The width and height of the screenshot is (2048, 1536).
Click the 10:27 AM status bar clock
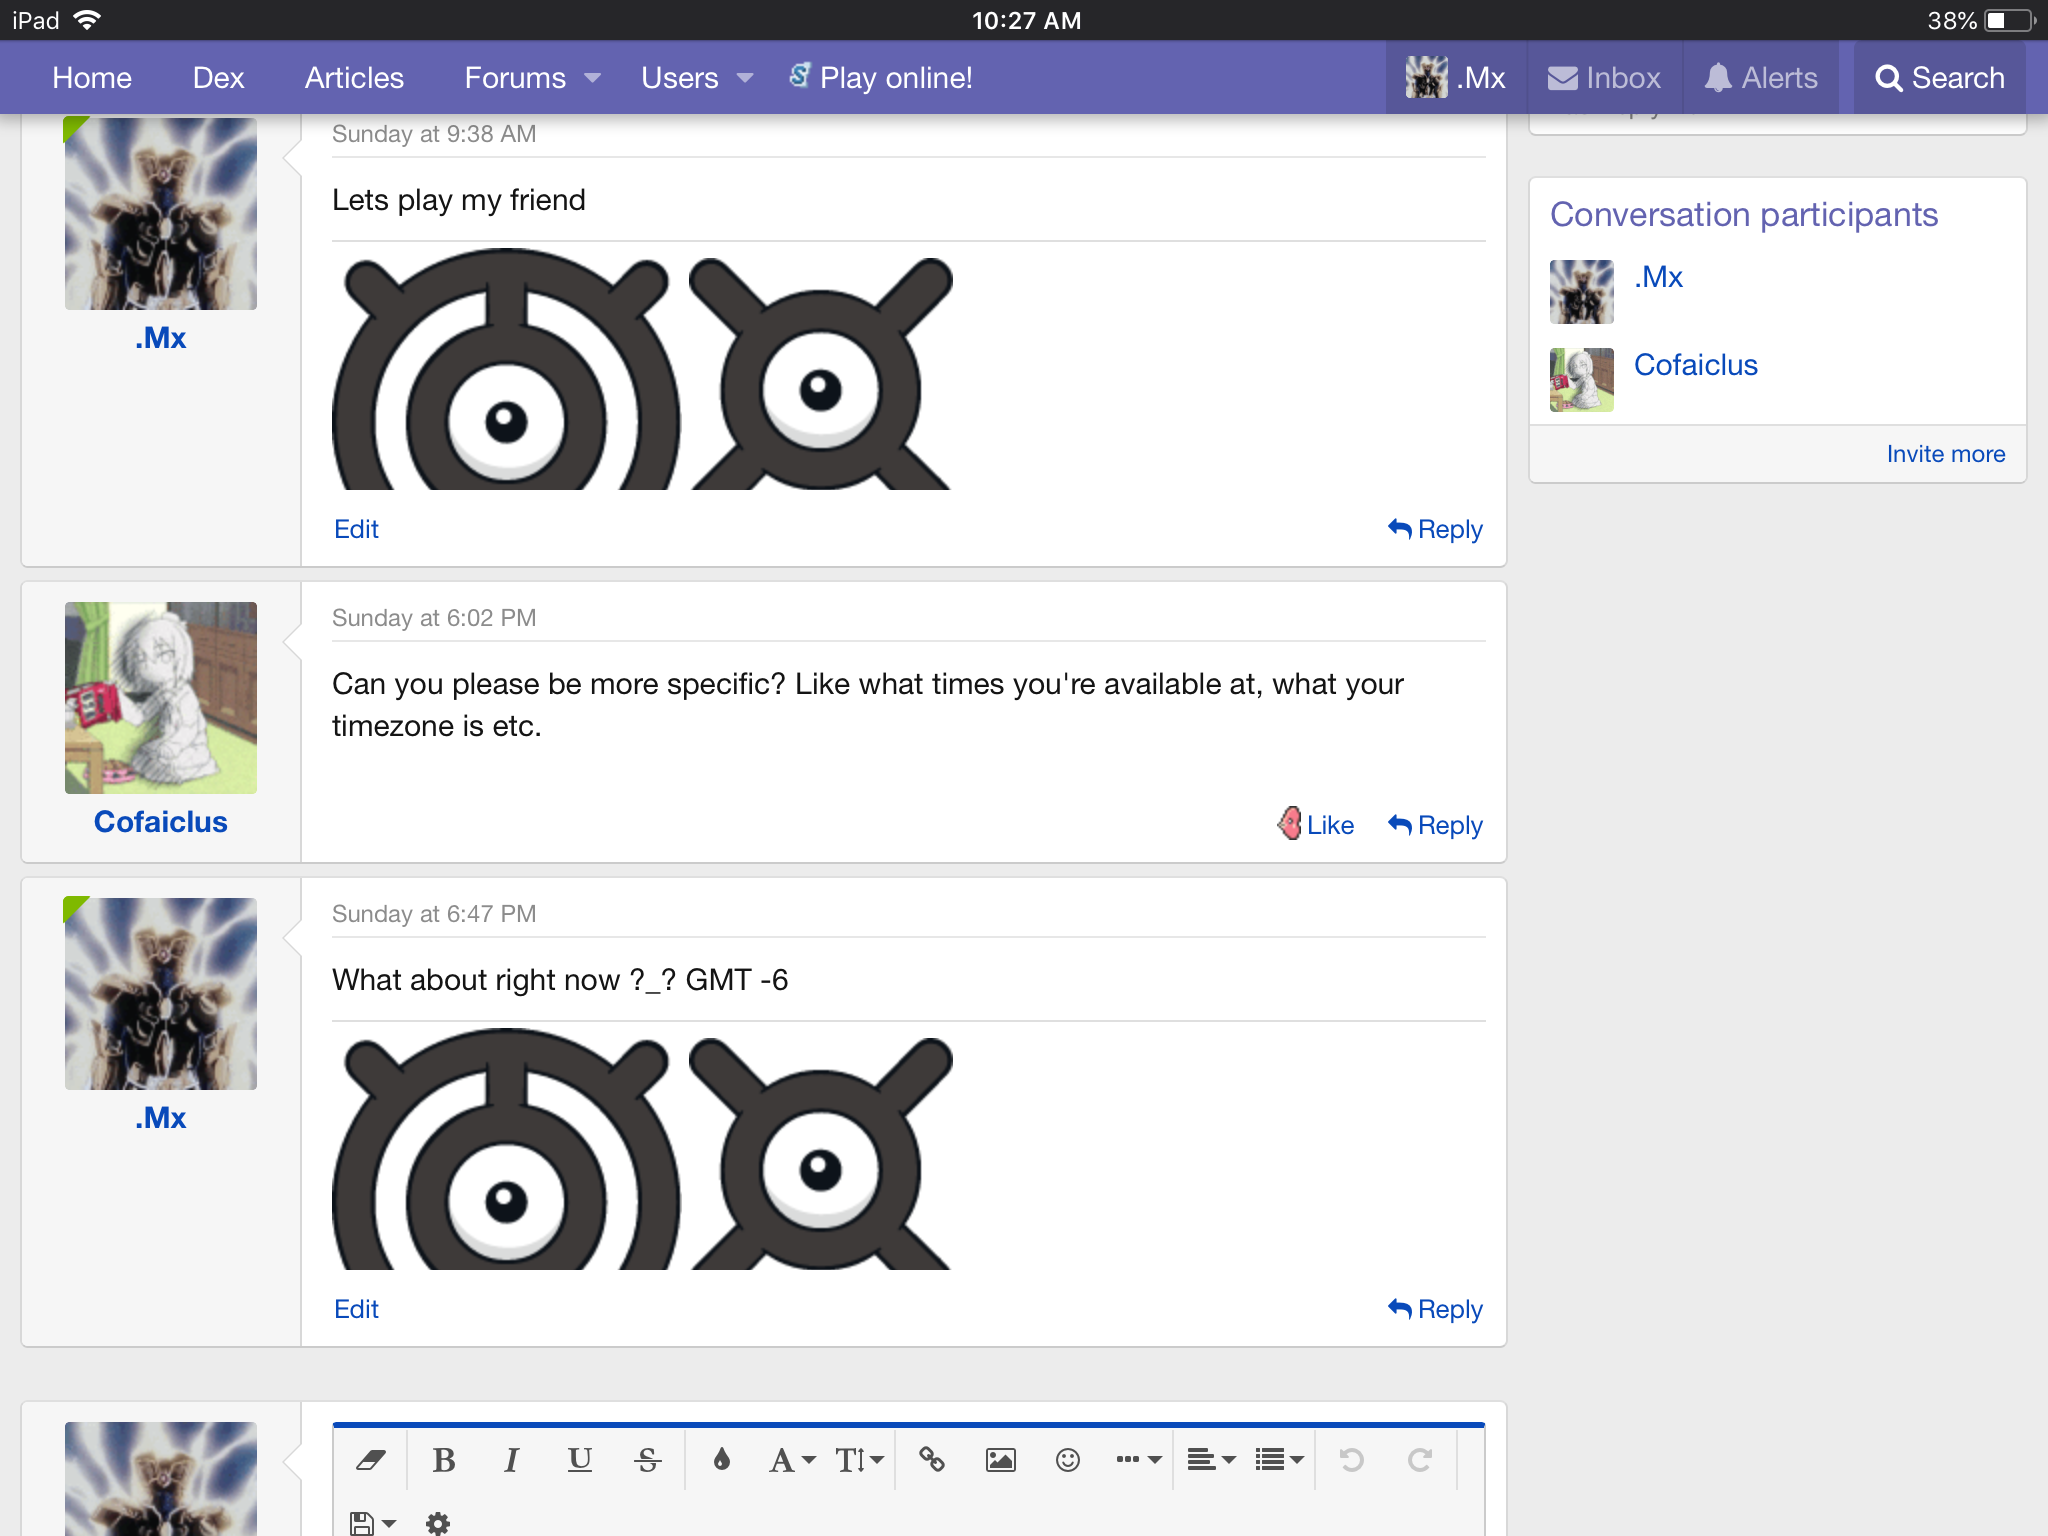pyautogui.click(x=1026, y=20)
